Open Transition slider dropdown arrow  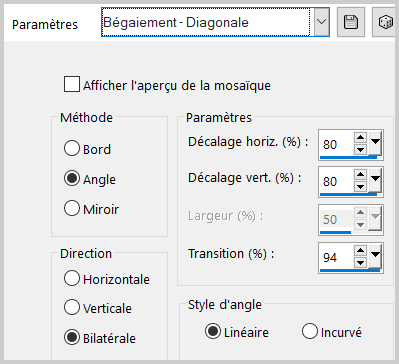pyautogui.click(x=375, y=257)
